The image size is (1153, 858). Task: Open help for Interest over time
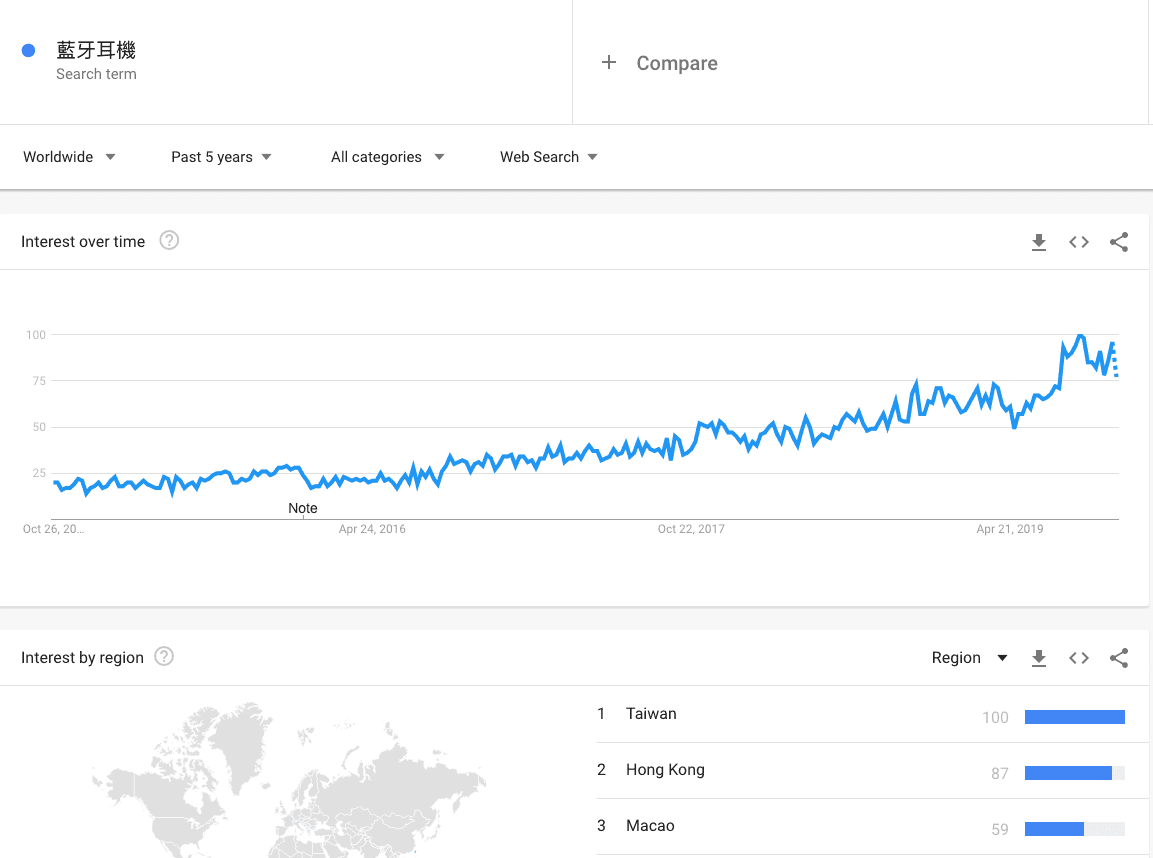pyautogui.click(x=169, y=241)
